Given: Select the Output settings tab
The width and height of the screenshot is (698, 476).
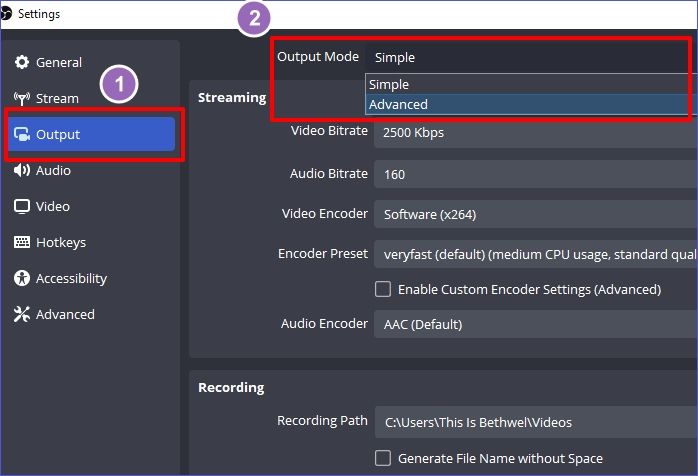Looking at the screenshot, I should pyautogui.click(x=91, y=134).
